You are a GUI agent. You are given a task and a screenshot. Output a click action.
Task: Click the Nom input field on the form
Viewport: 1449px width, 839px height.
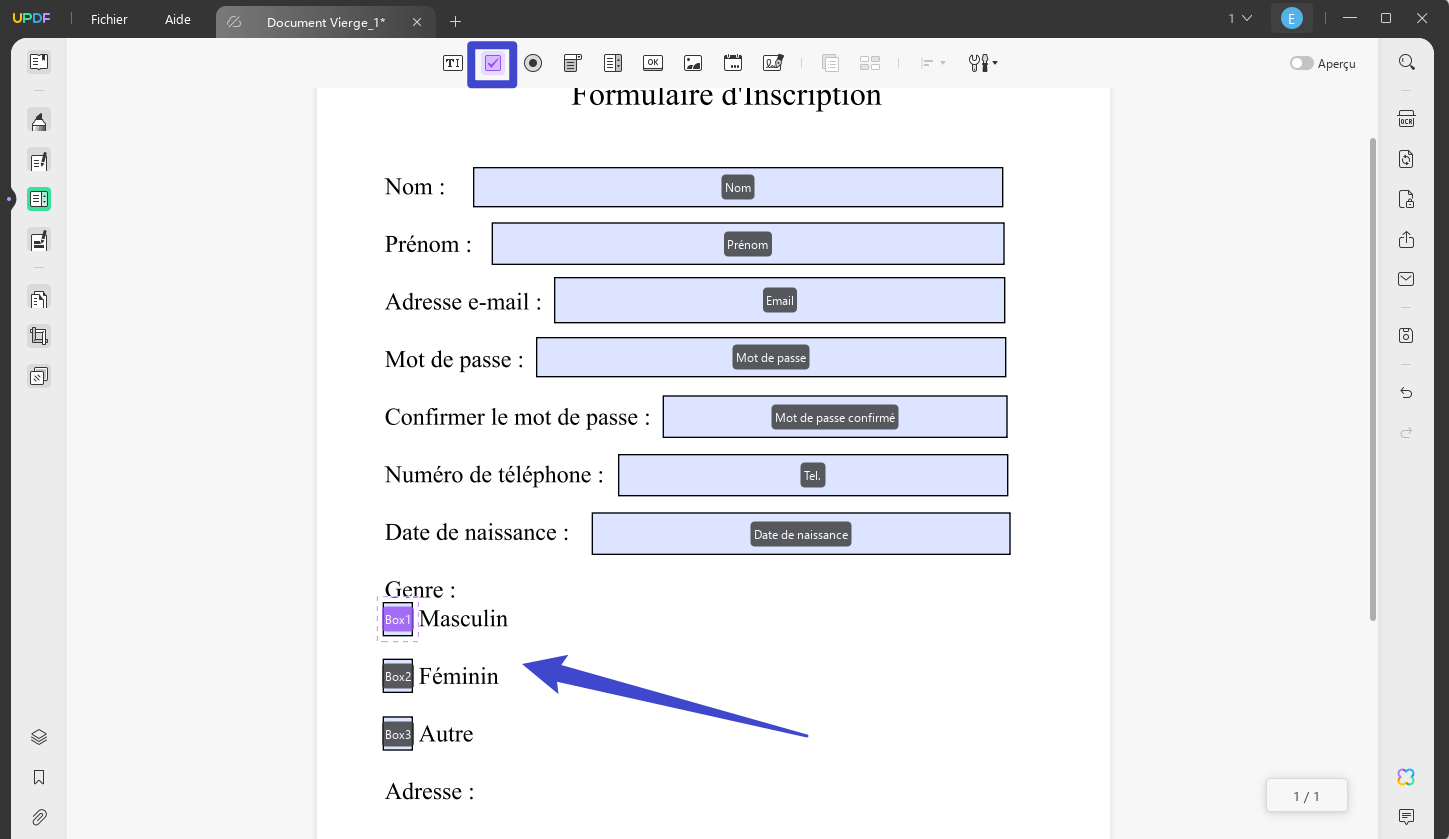(738, 187)
